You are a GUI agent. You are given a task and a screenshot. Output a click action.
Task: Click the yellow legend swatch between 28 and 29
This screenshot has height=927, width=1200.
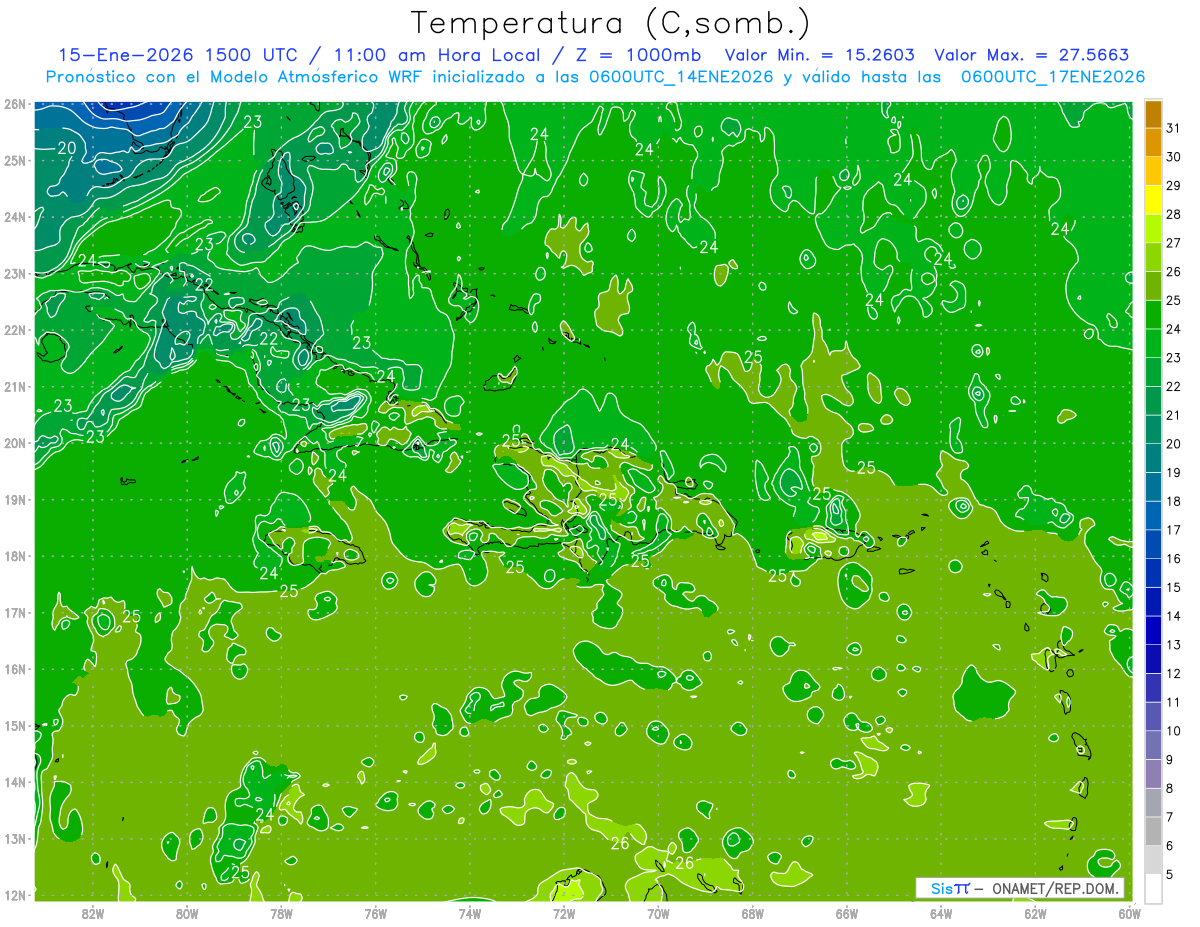(x=1153, y=199)
